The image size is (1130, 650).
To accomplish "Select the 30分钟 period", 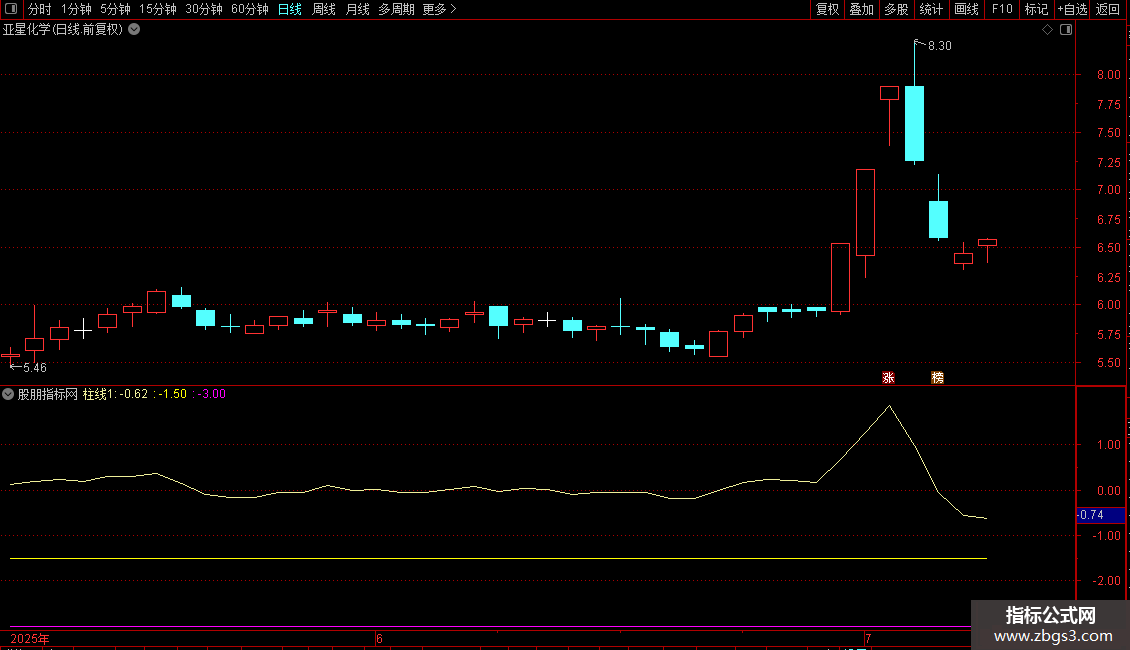I will (x=204, y=9).
